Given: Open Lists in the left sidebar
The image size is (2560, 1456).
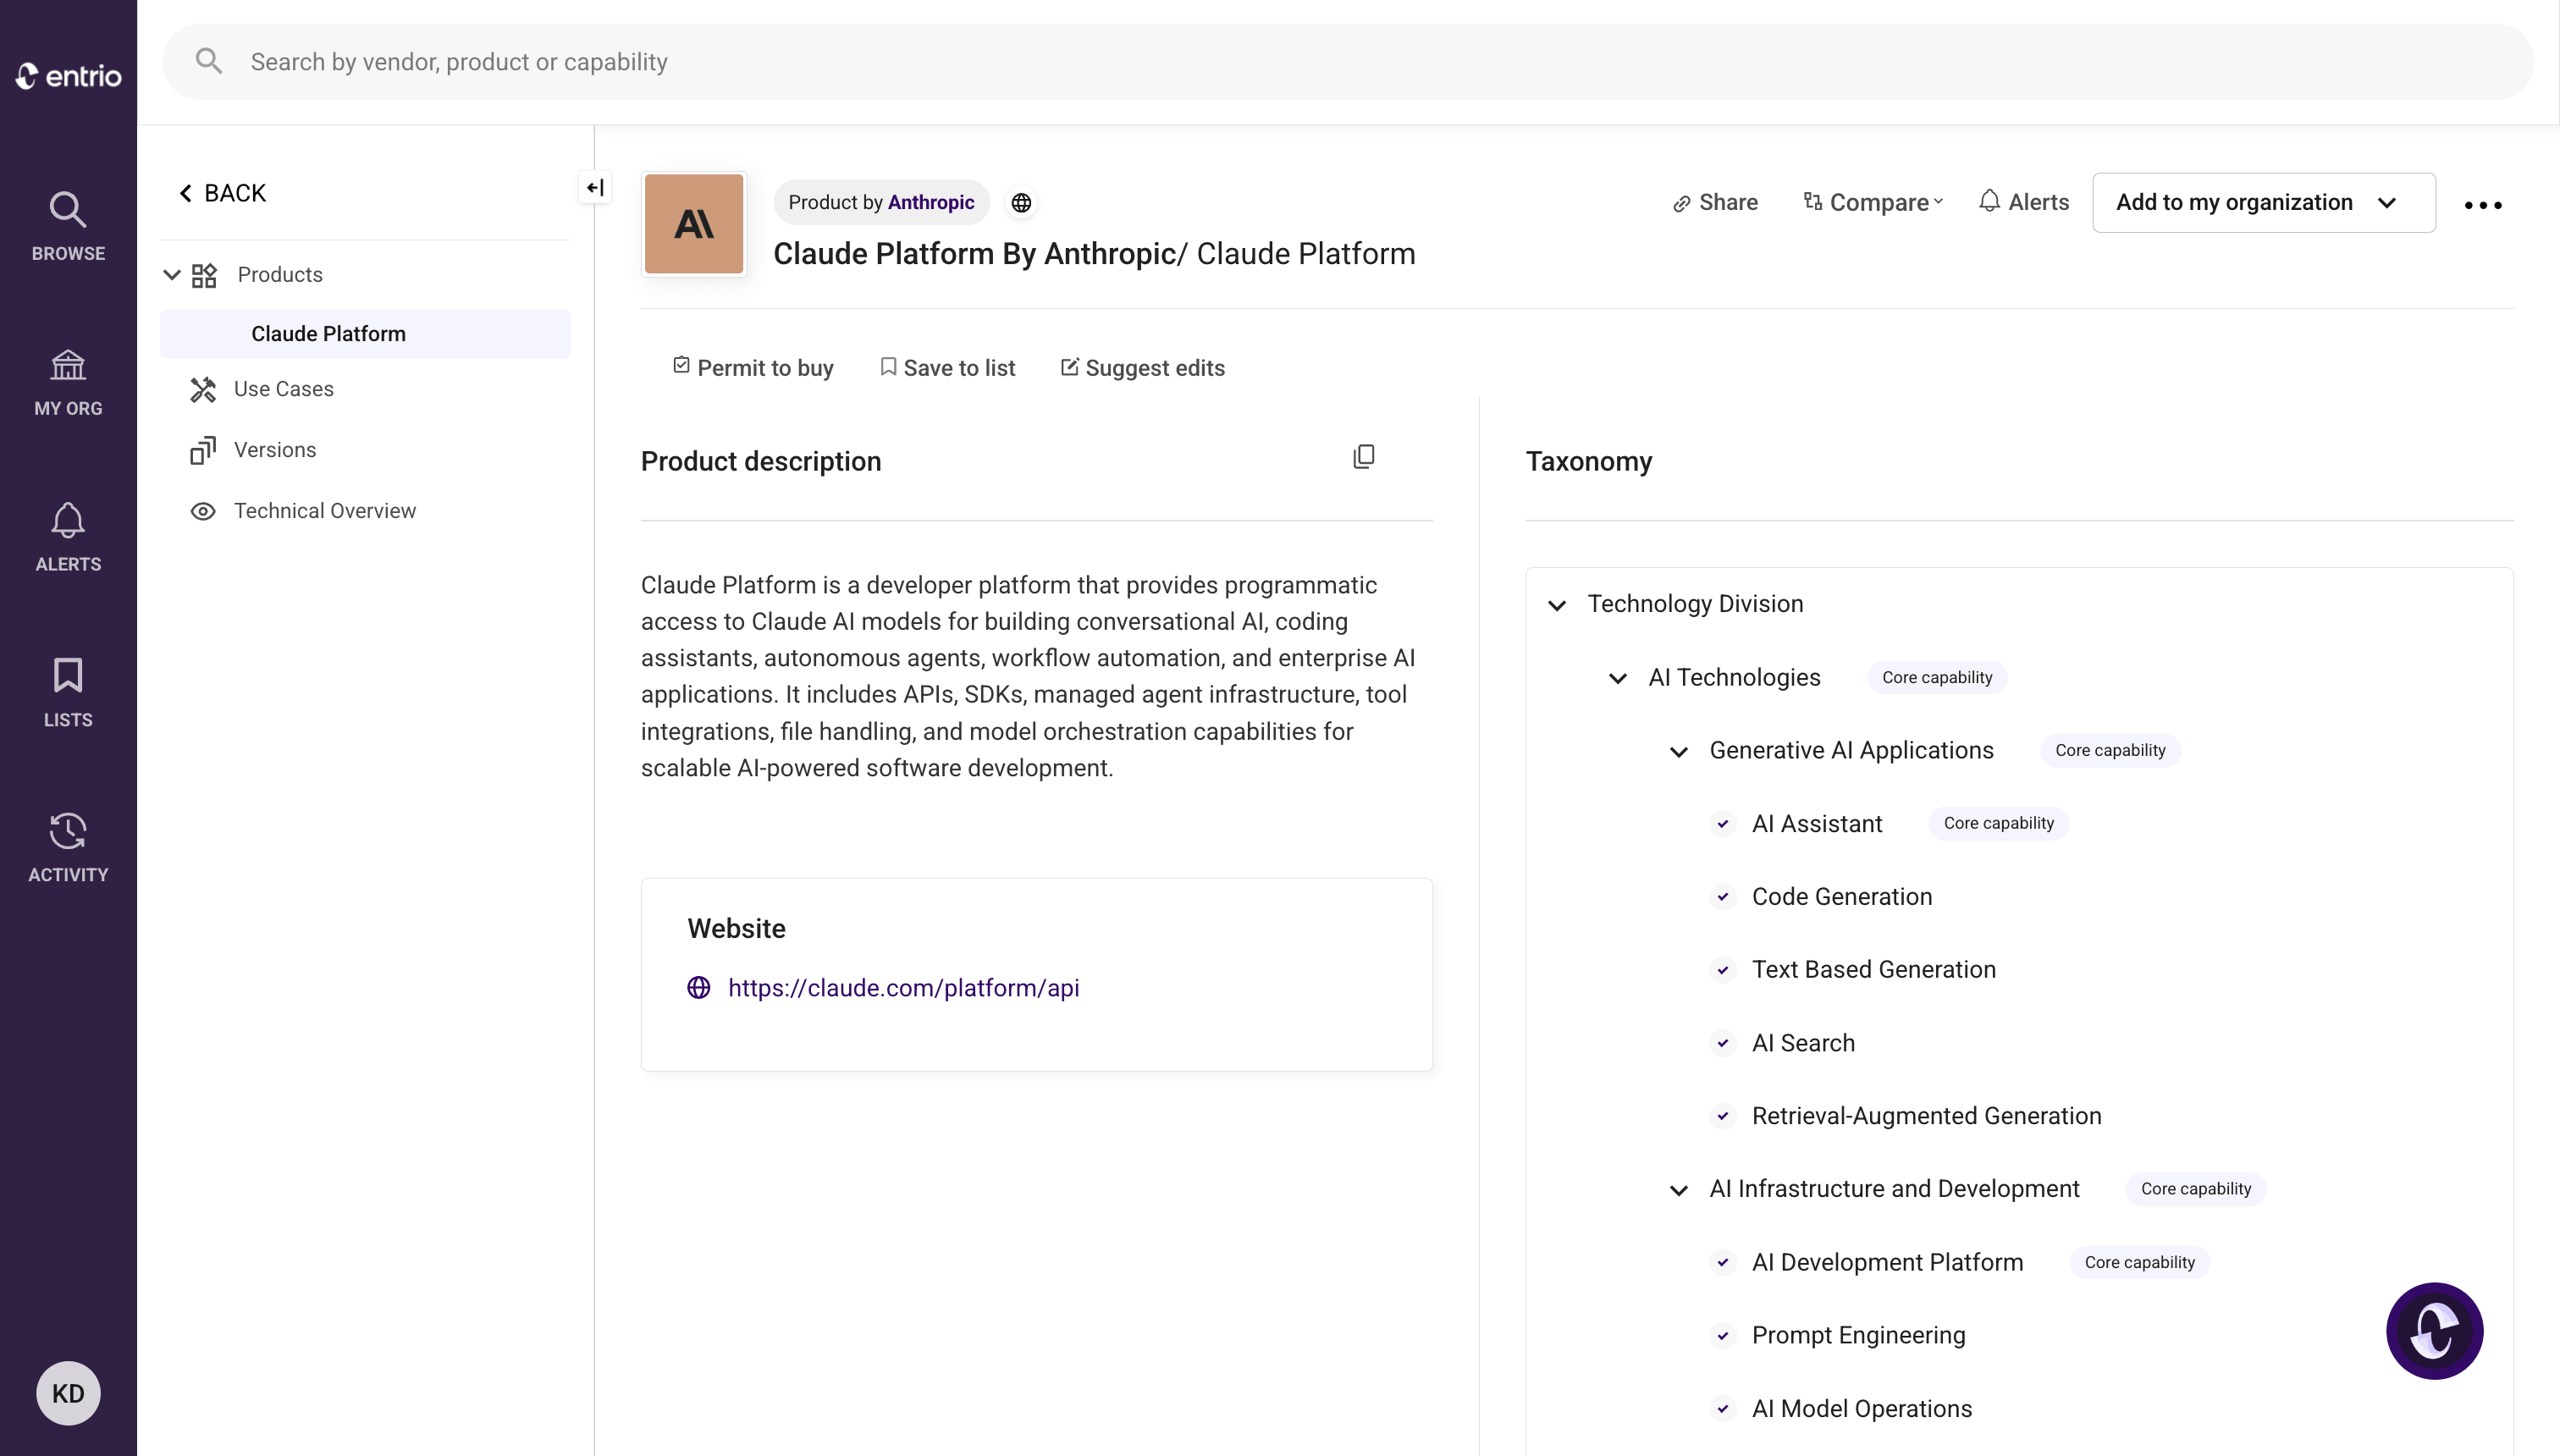Looking at the screenshot, I should 68,692.
